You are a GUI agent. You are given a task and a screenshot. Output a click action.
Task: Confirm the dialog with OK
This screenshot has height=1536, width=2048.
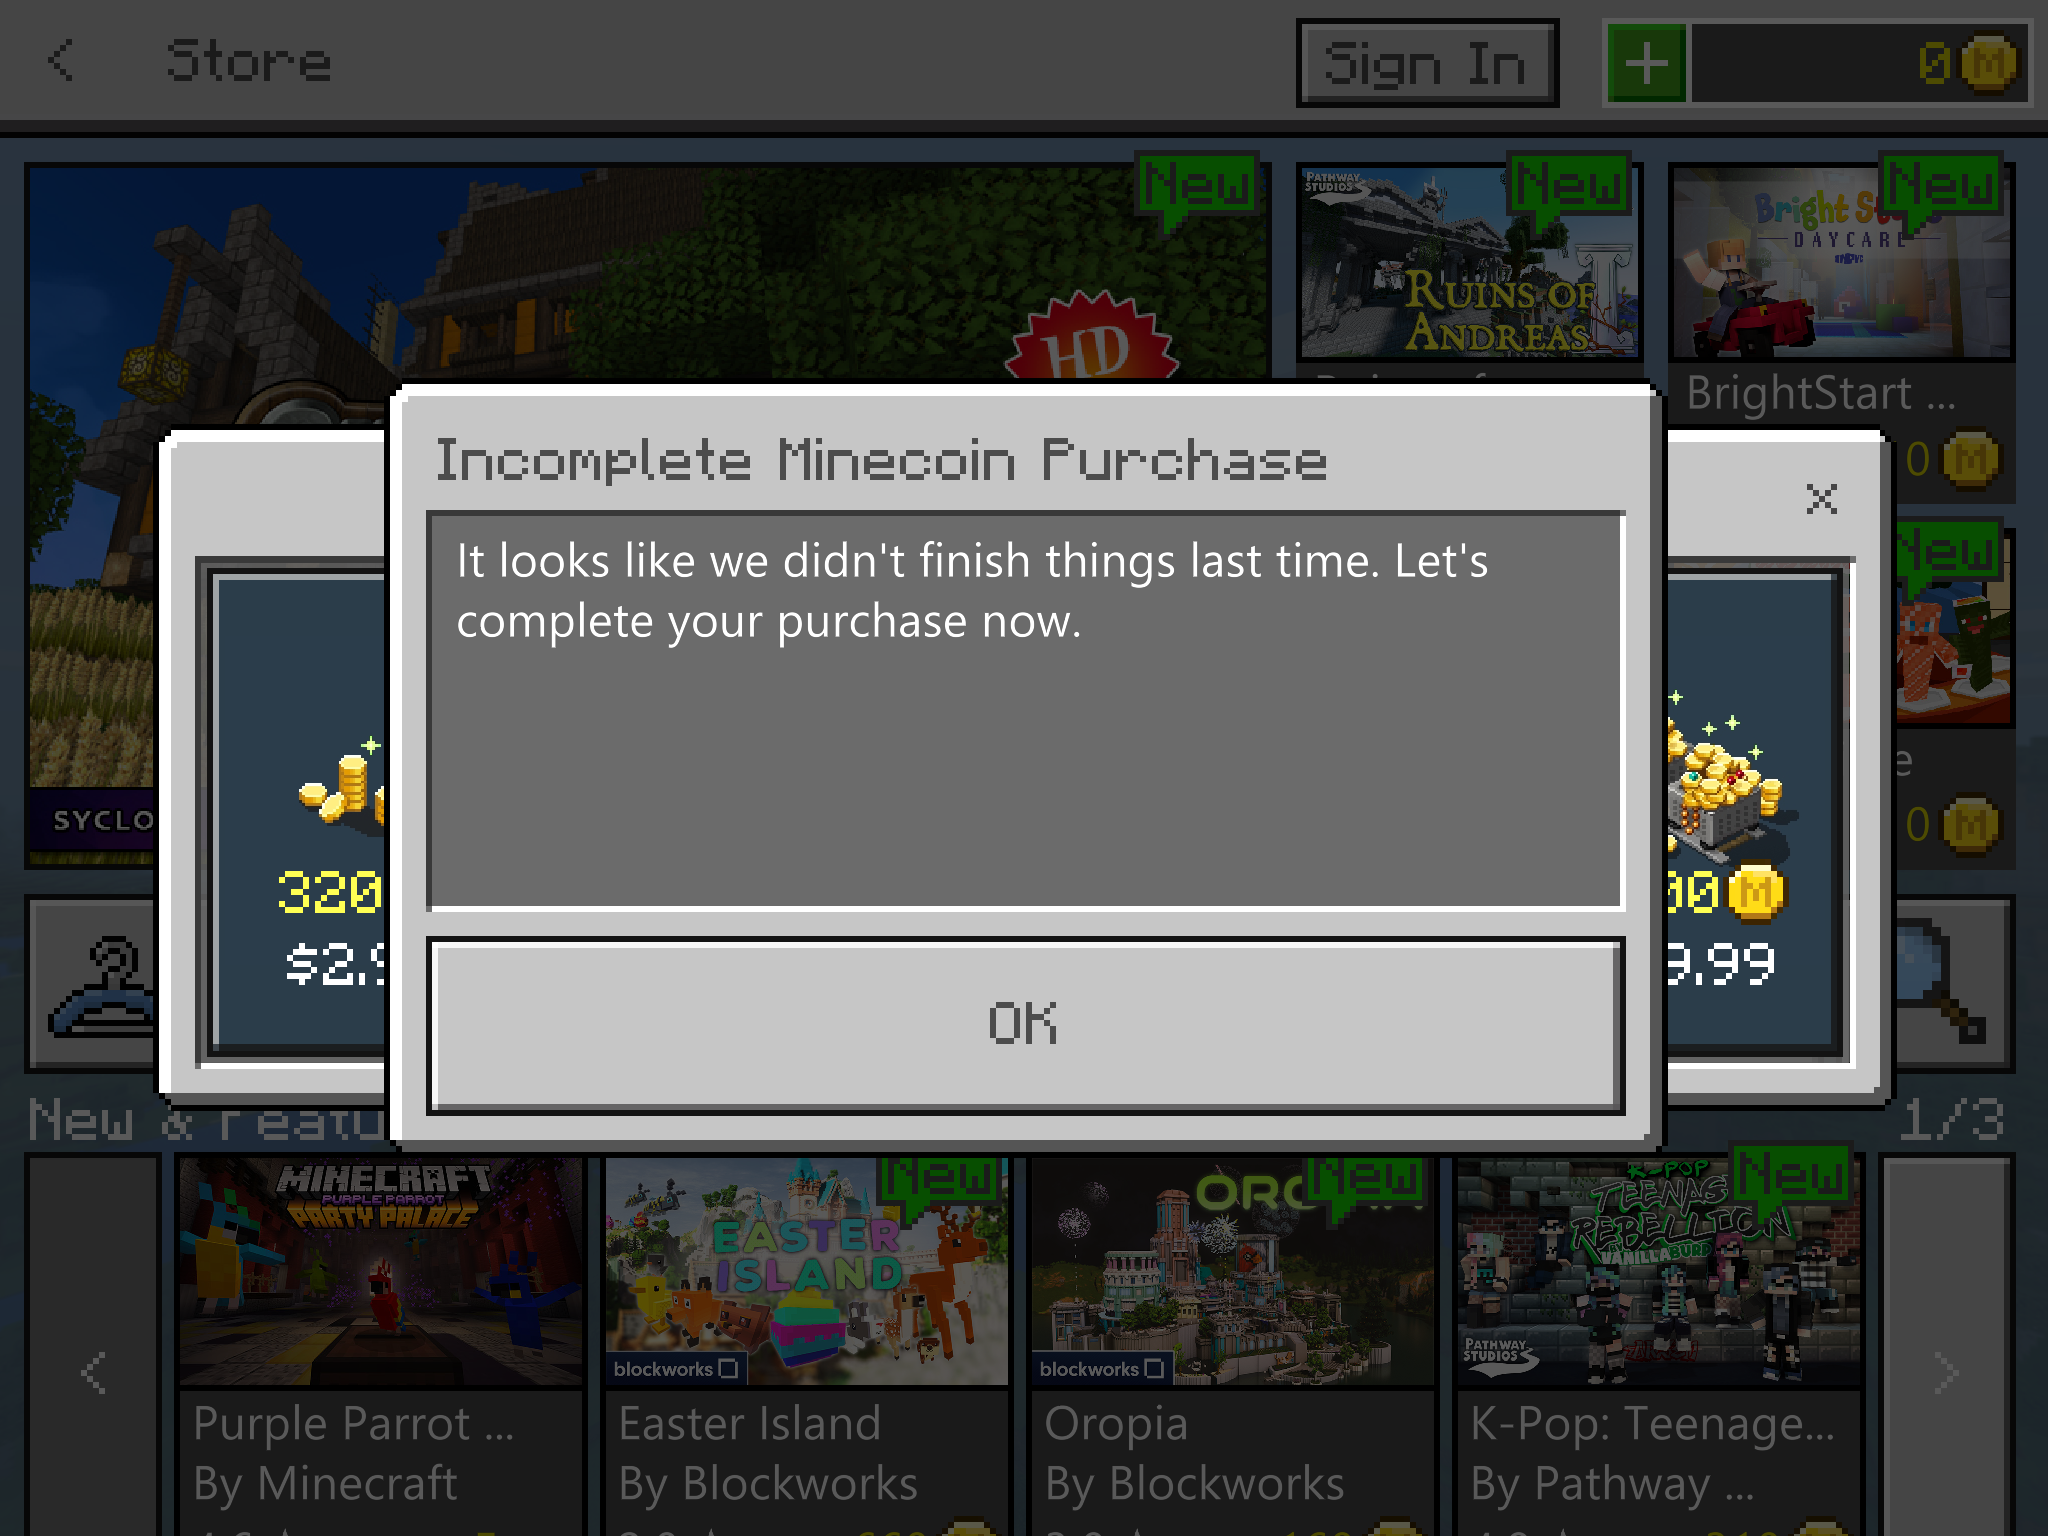pos(1025,1025)
